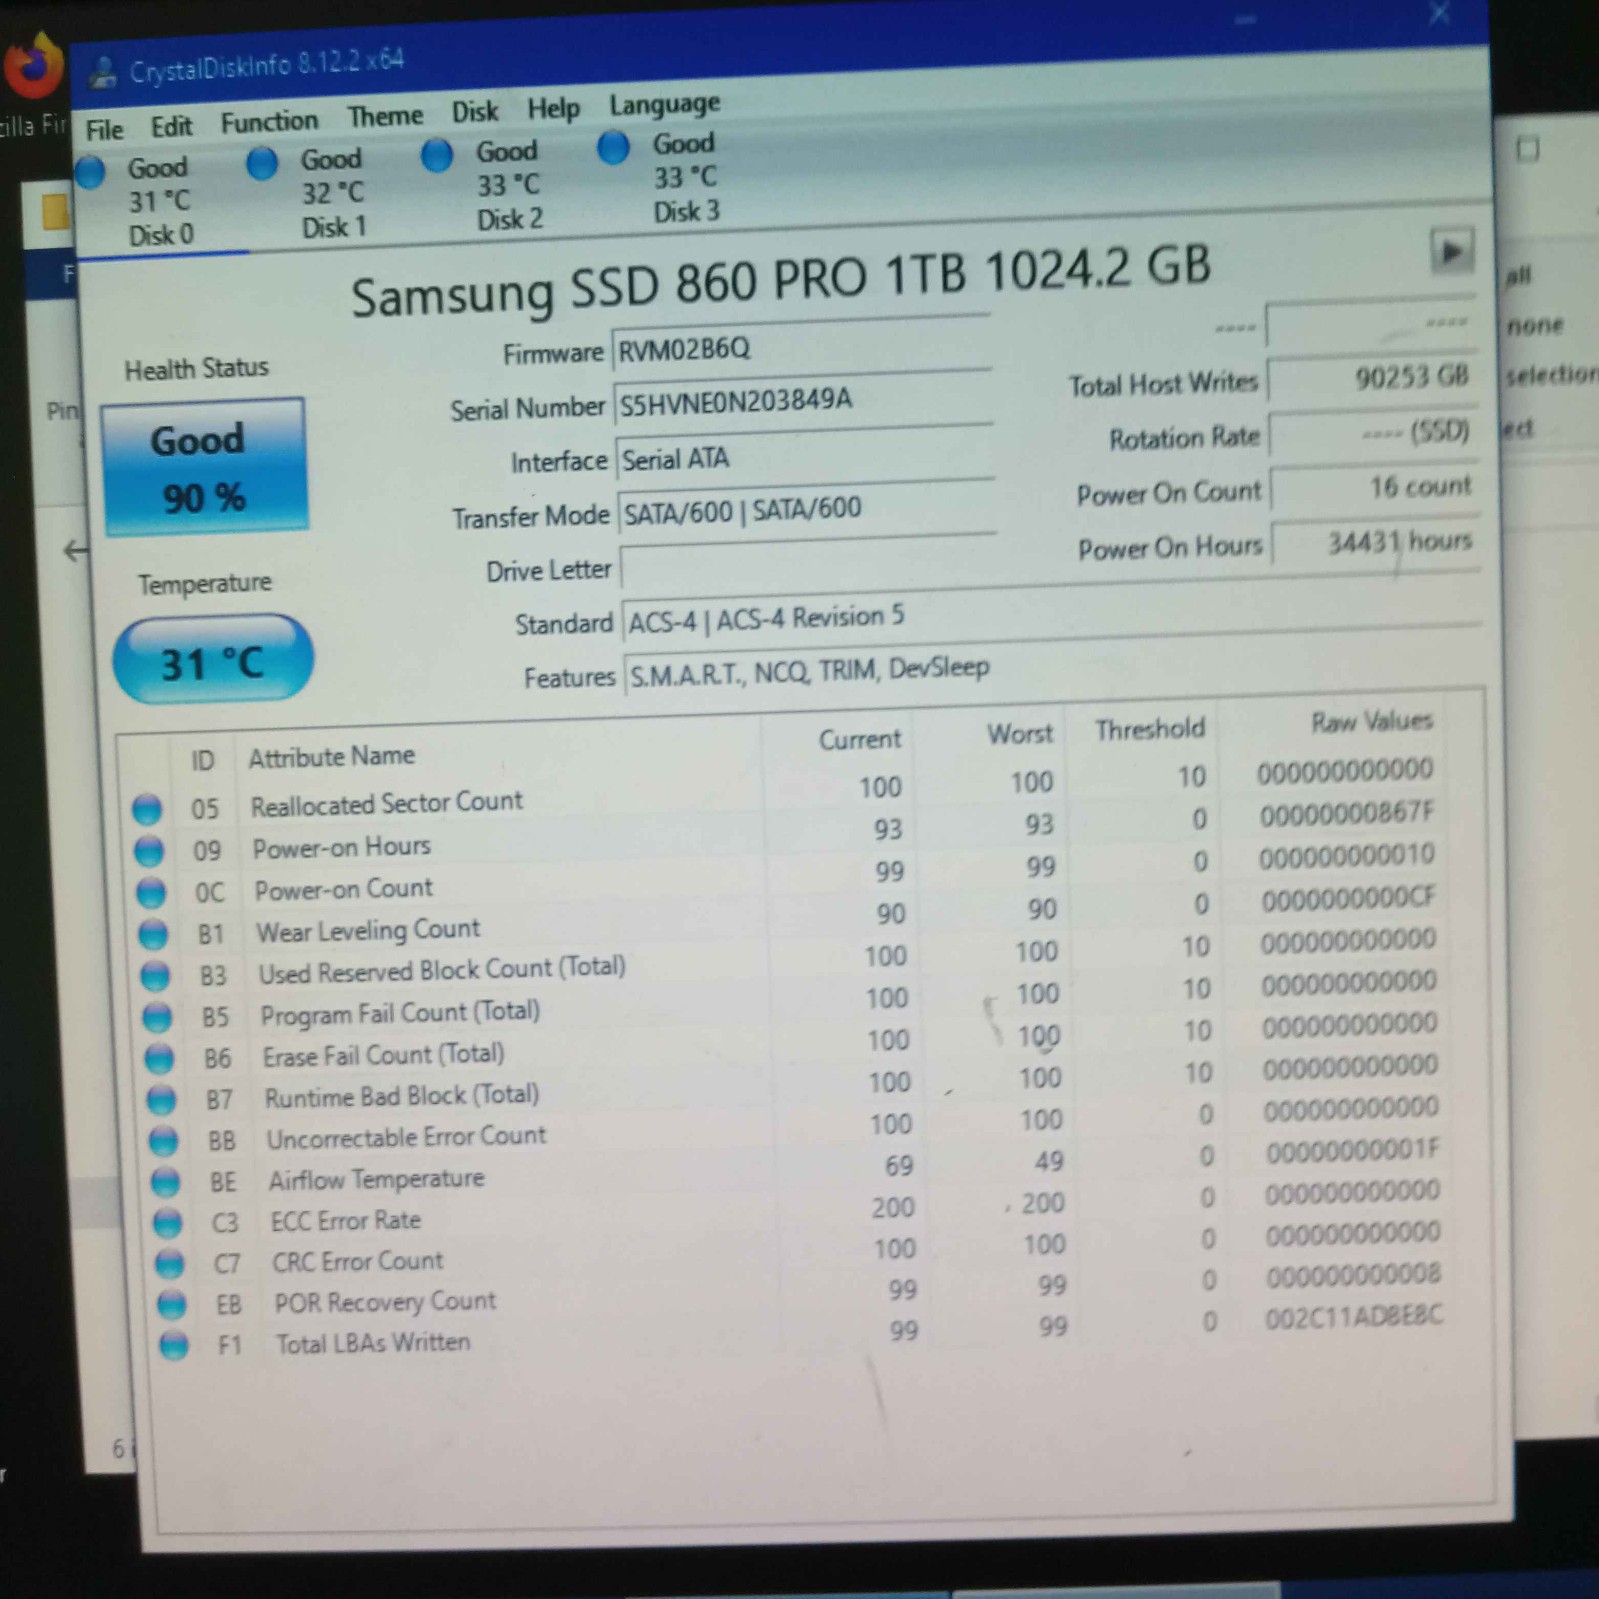This screenshot has width=1599, height=1599.
Task: Close the CrystalDiskInfo window
Action: (x=1439, y=14)
